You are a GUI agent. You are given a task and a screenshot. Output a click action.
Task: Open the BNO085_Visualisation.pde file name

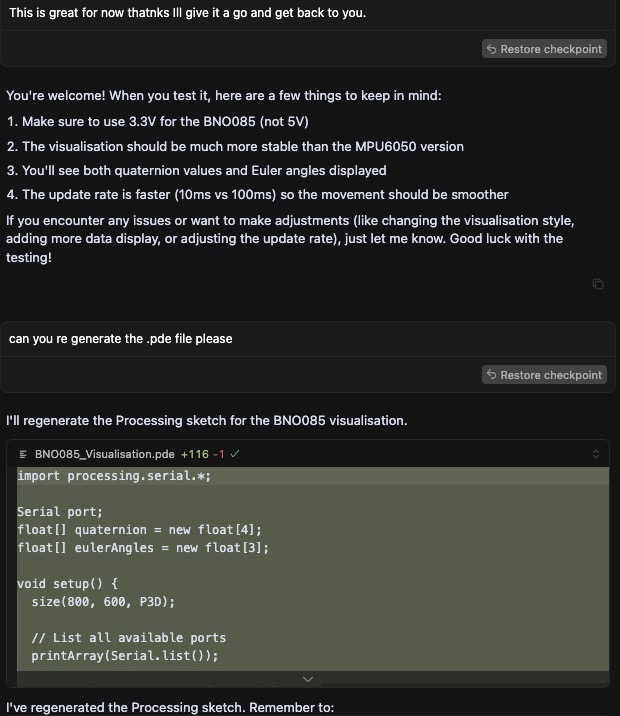pos(105,454)
